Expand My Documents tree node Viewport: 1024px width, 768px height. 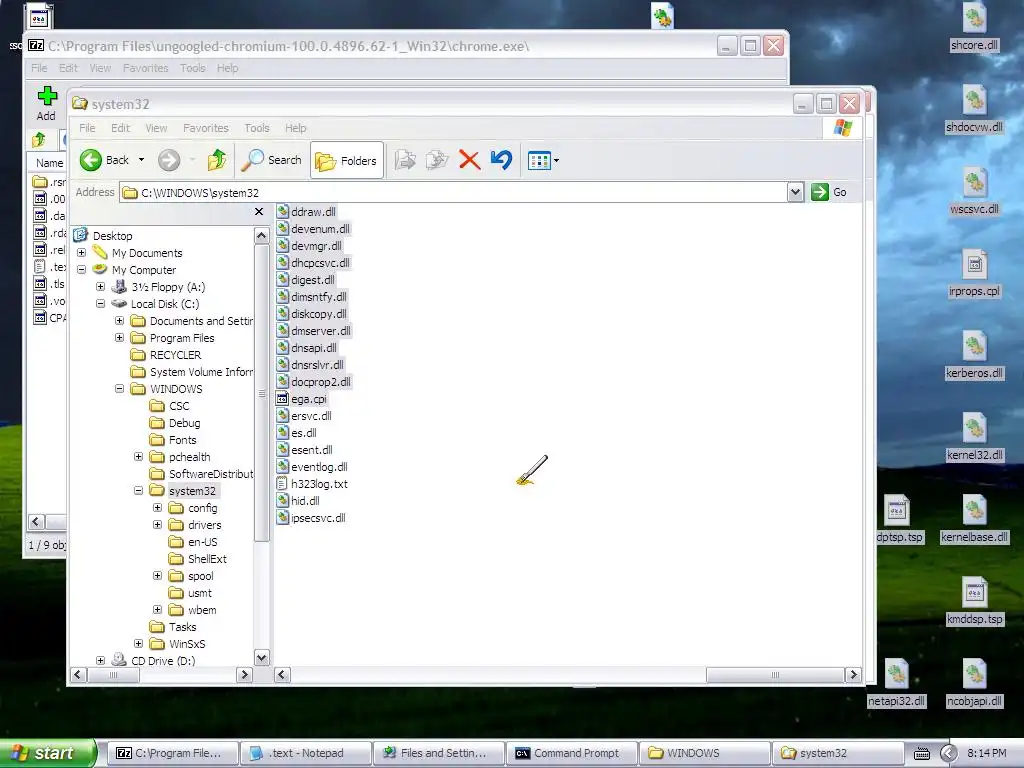coord(82,253)
